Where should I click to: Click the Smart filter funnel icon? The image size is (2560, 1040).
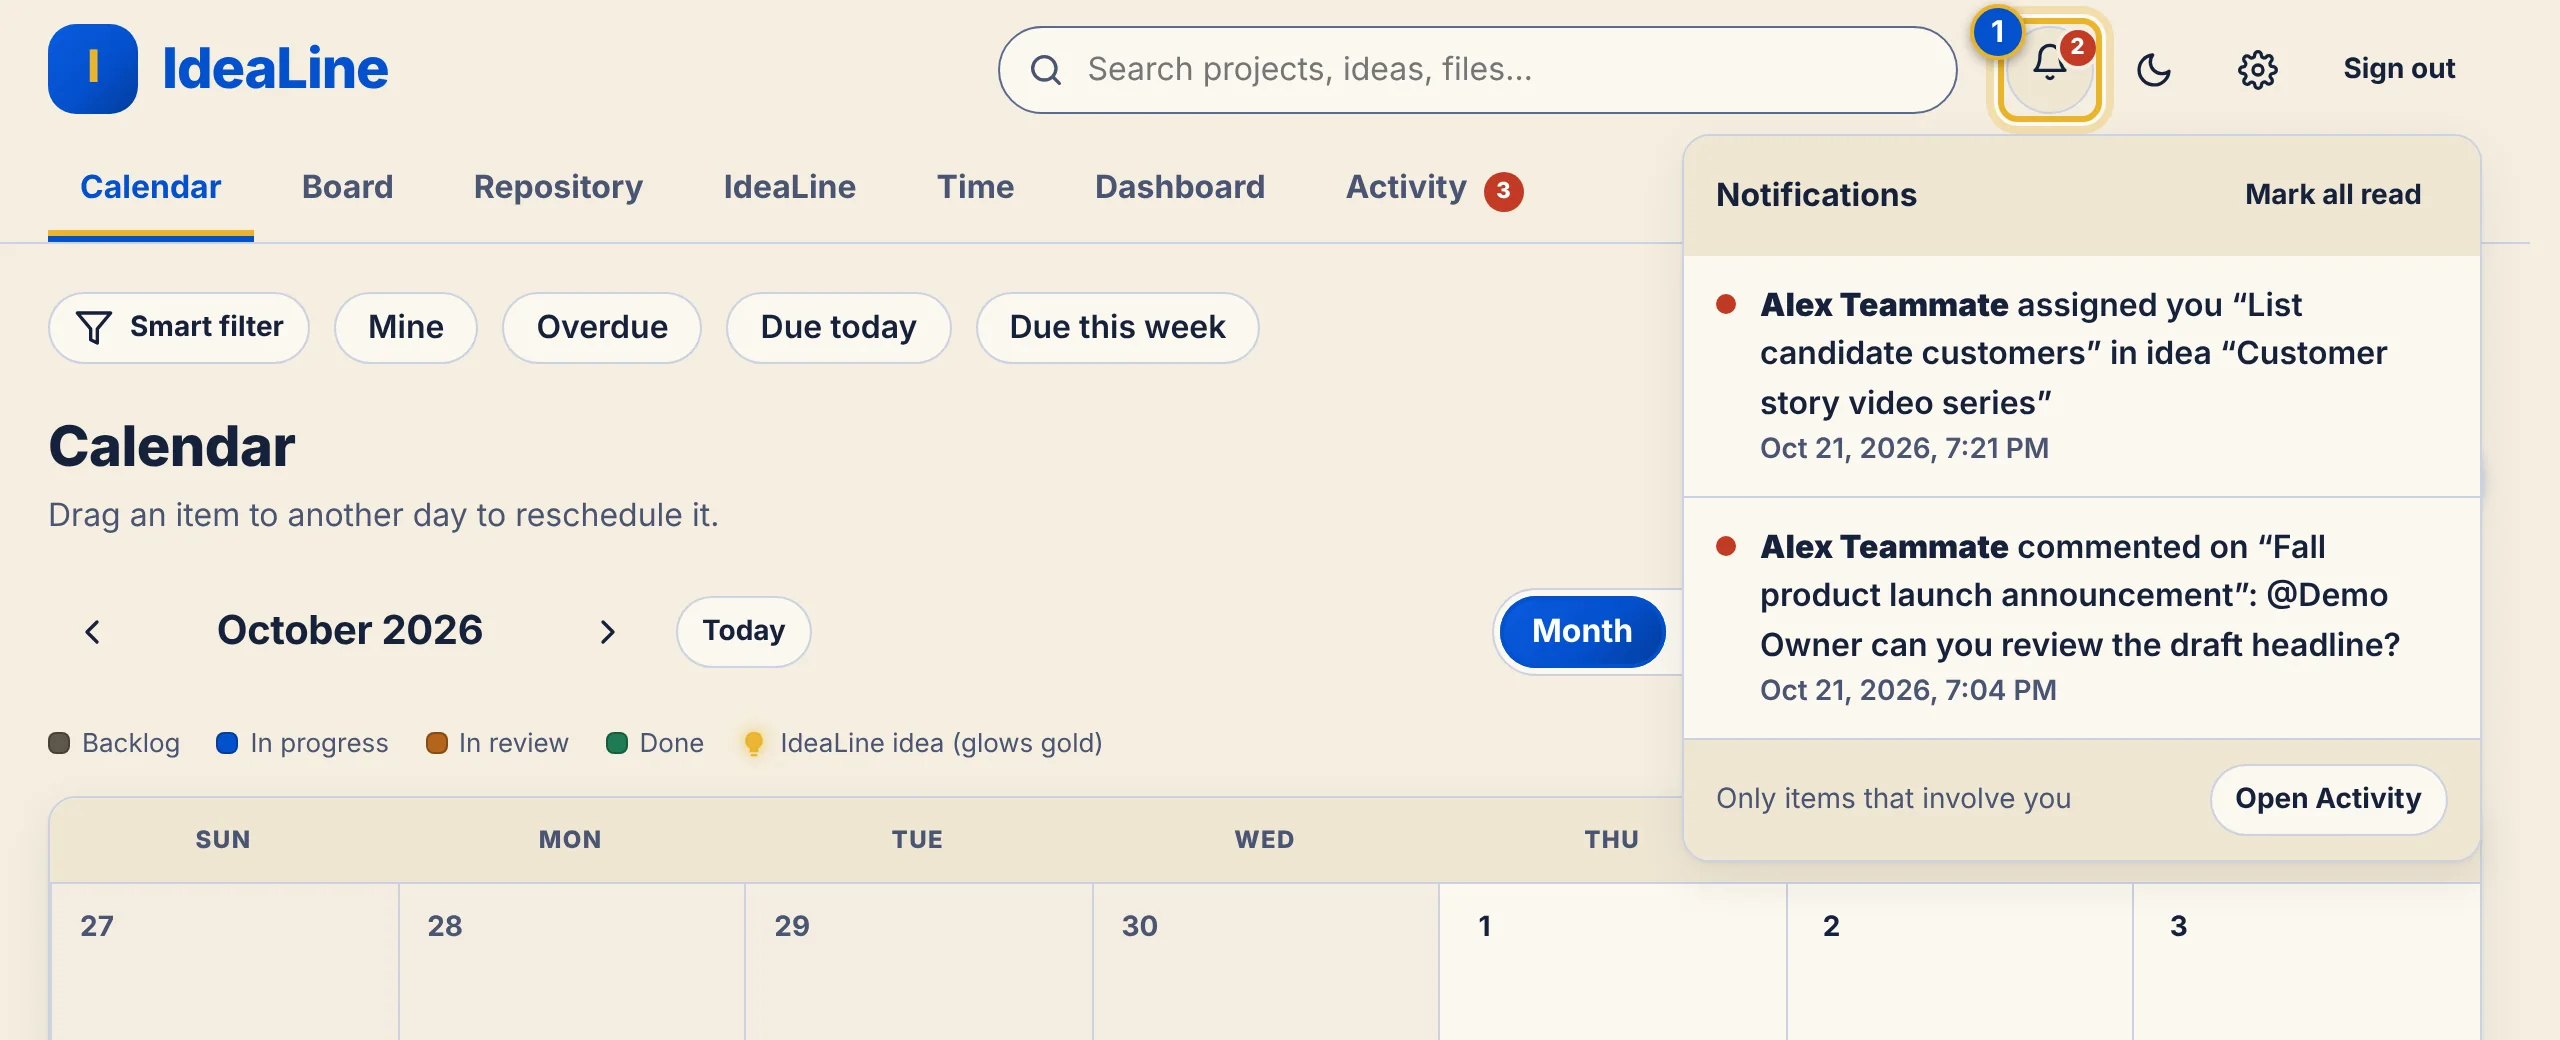click(94, 327)
